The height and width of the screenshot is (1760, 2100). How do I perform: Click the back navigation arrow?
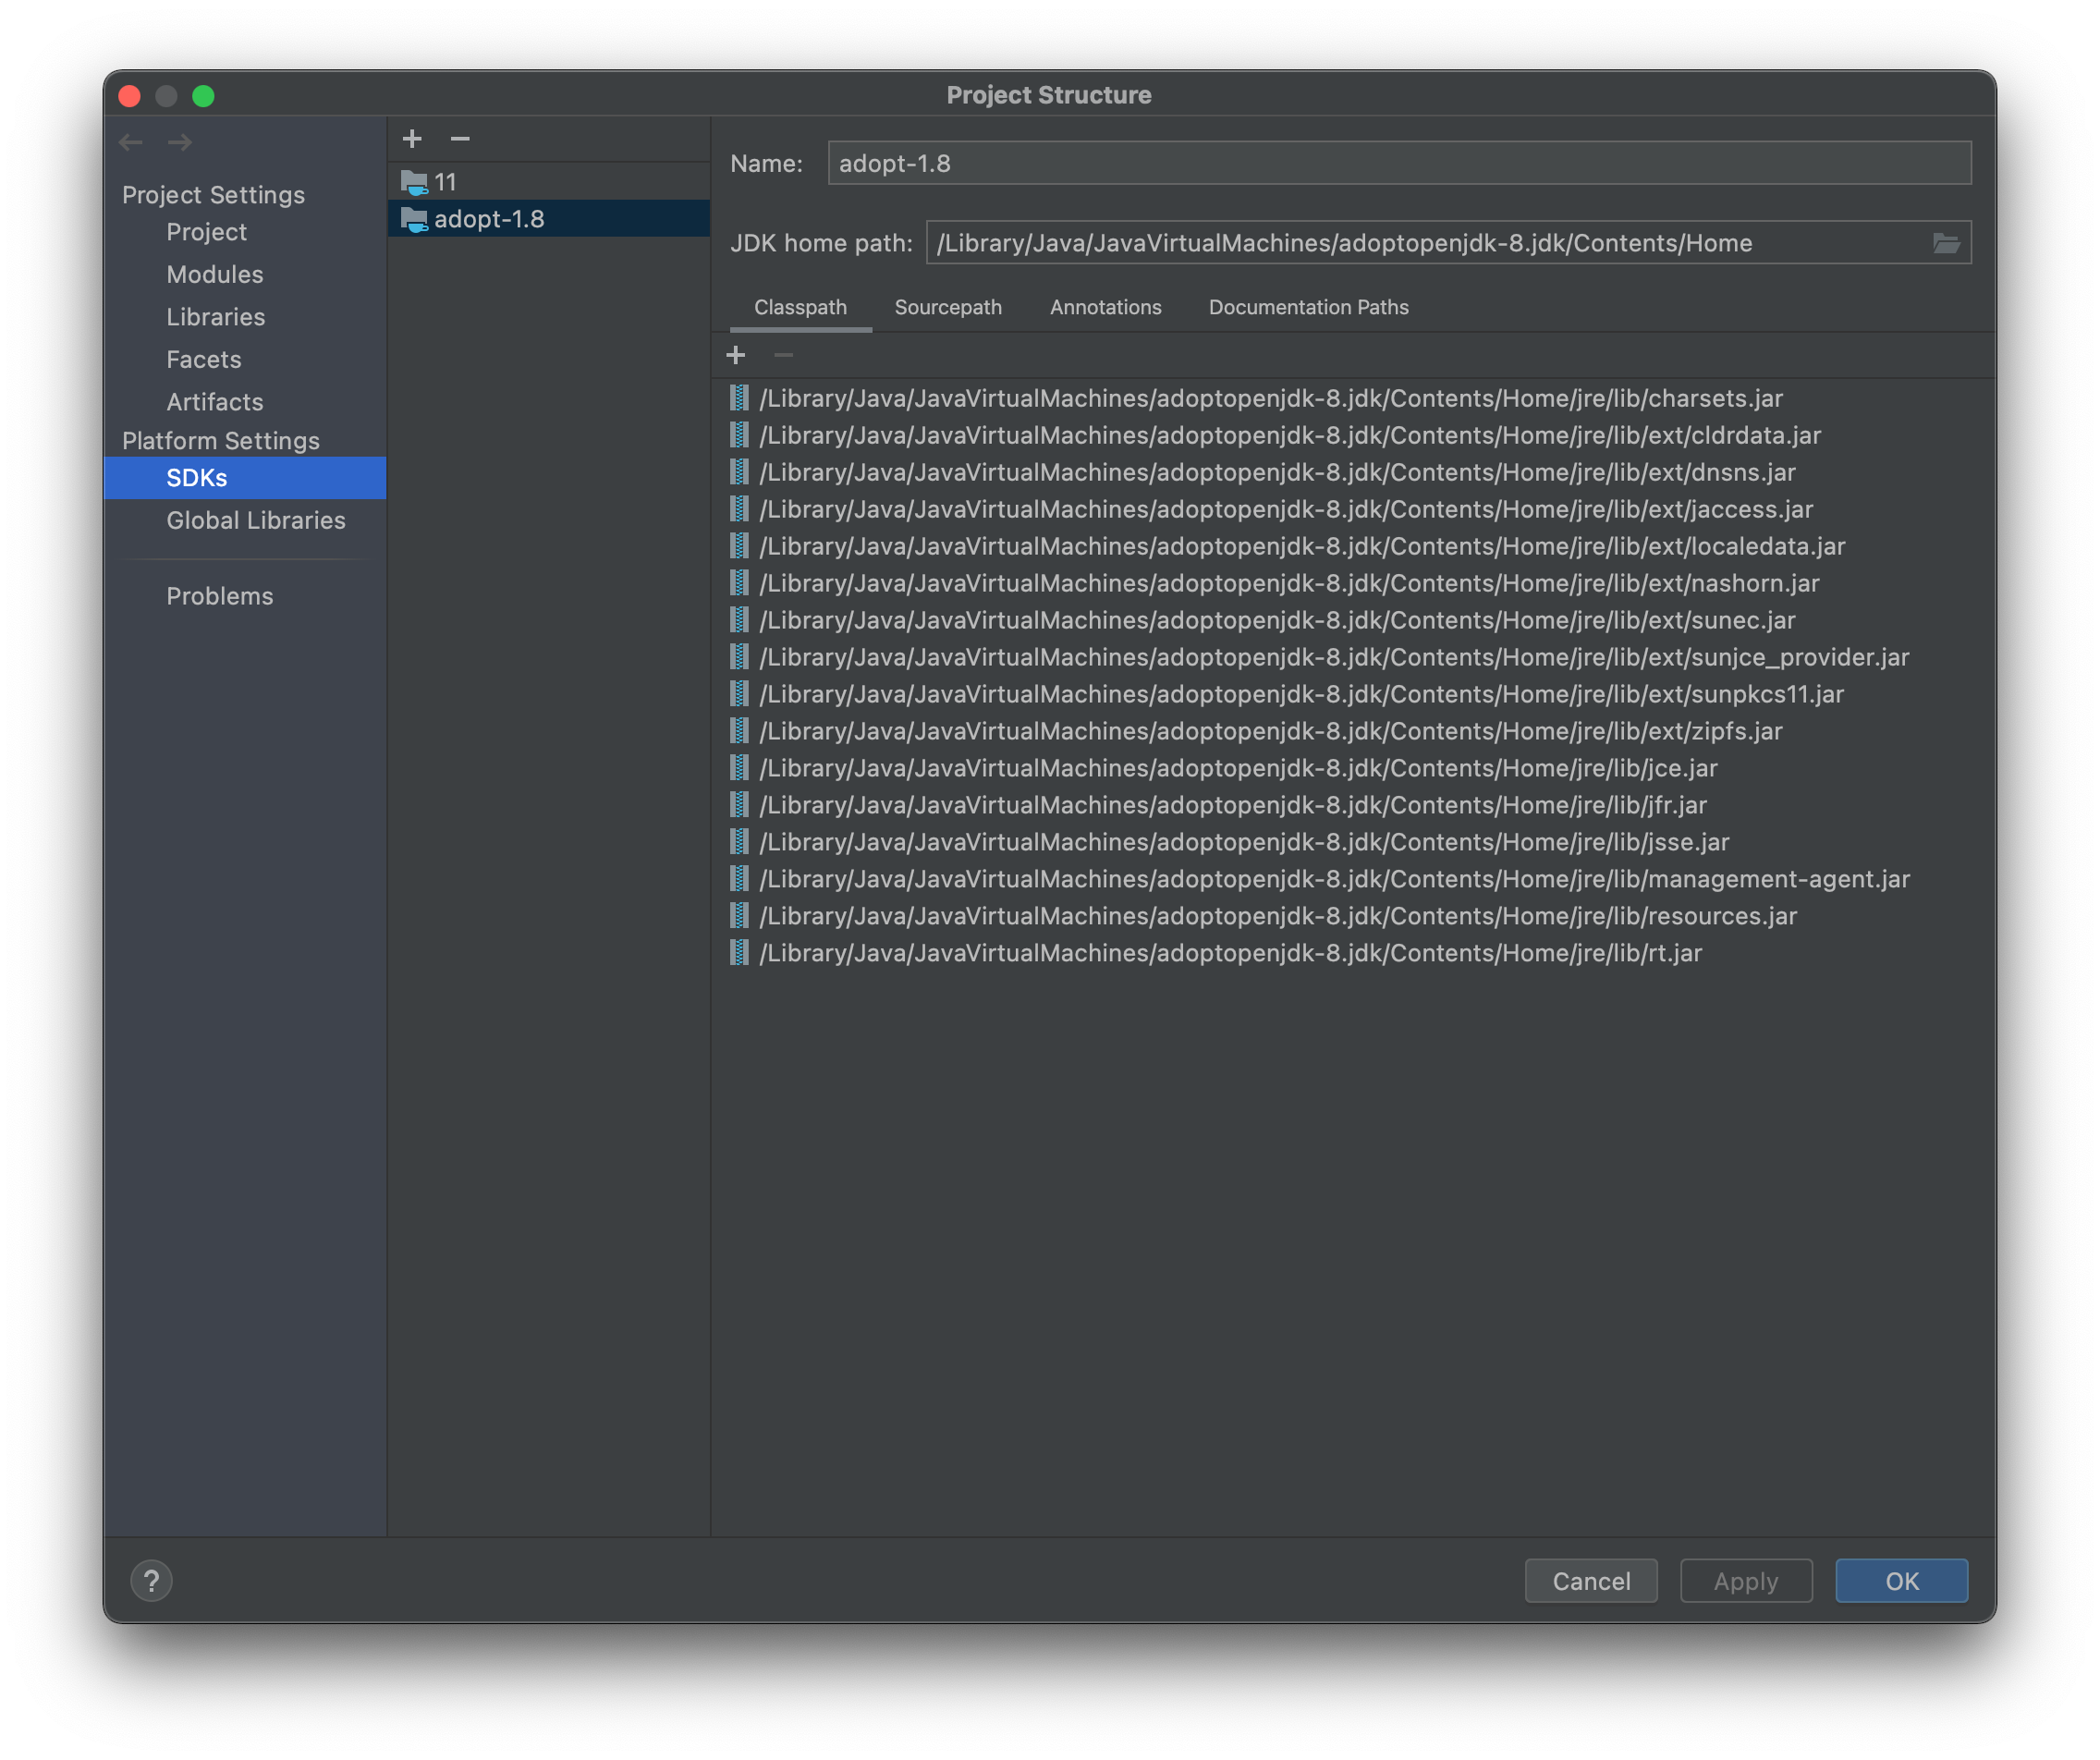click(x=131, y=143)
